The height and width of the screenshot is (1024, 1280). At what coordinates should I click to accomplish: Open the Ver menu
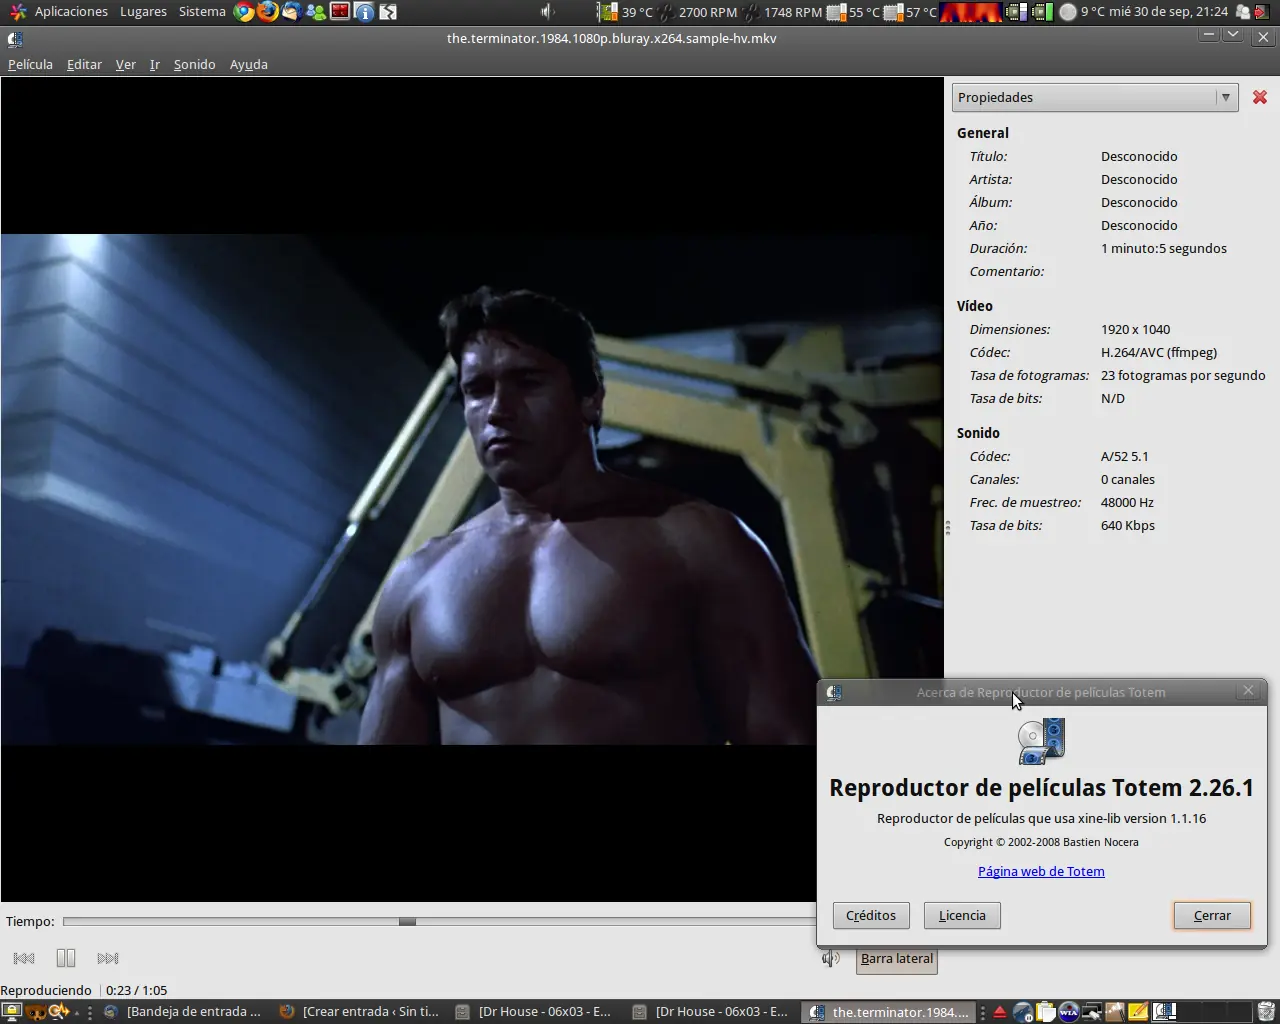(x=125, y=64)
